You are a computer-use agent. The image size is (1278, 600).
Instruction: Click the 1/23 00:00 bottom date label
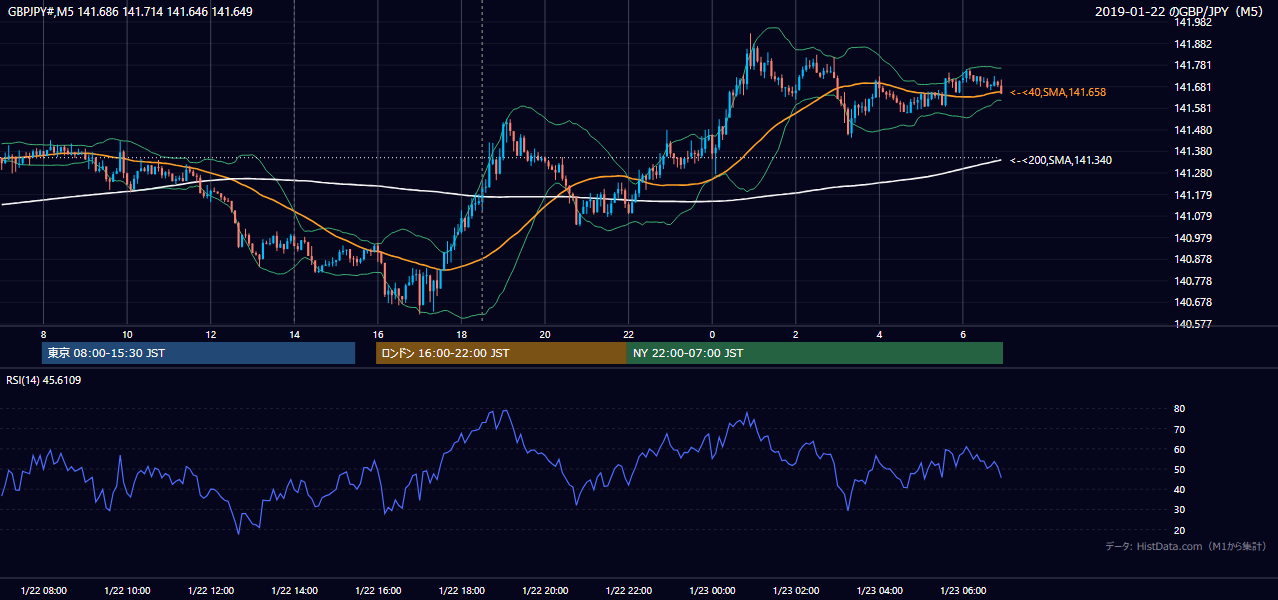click(712, 591)
